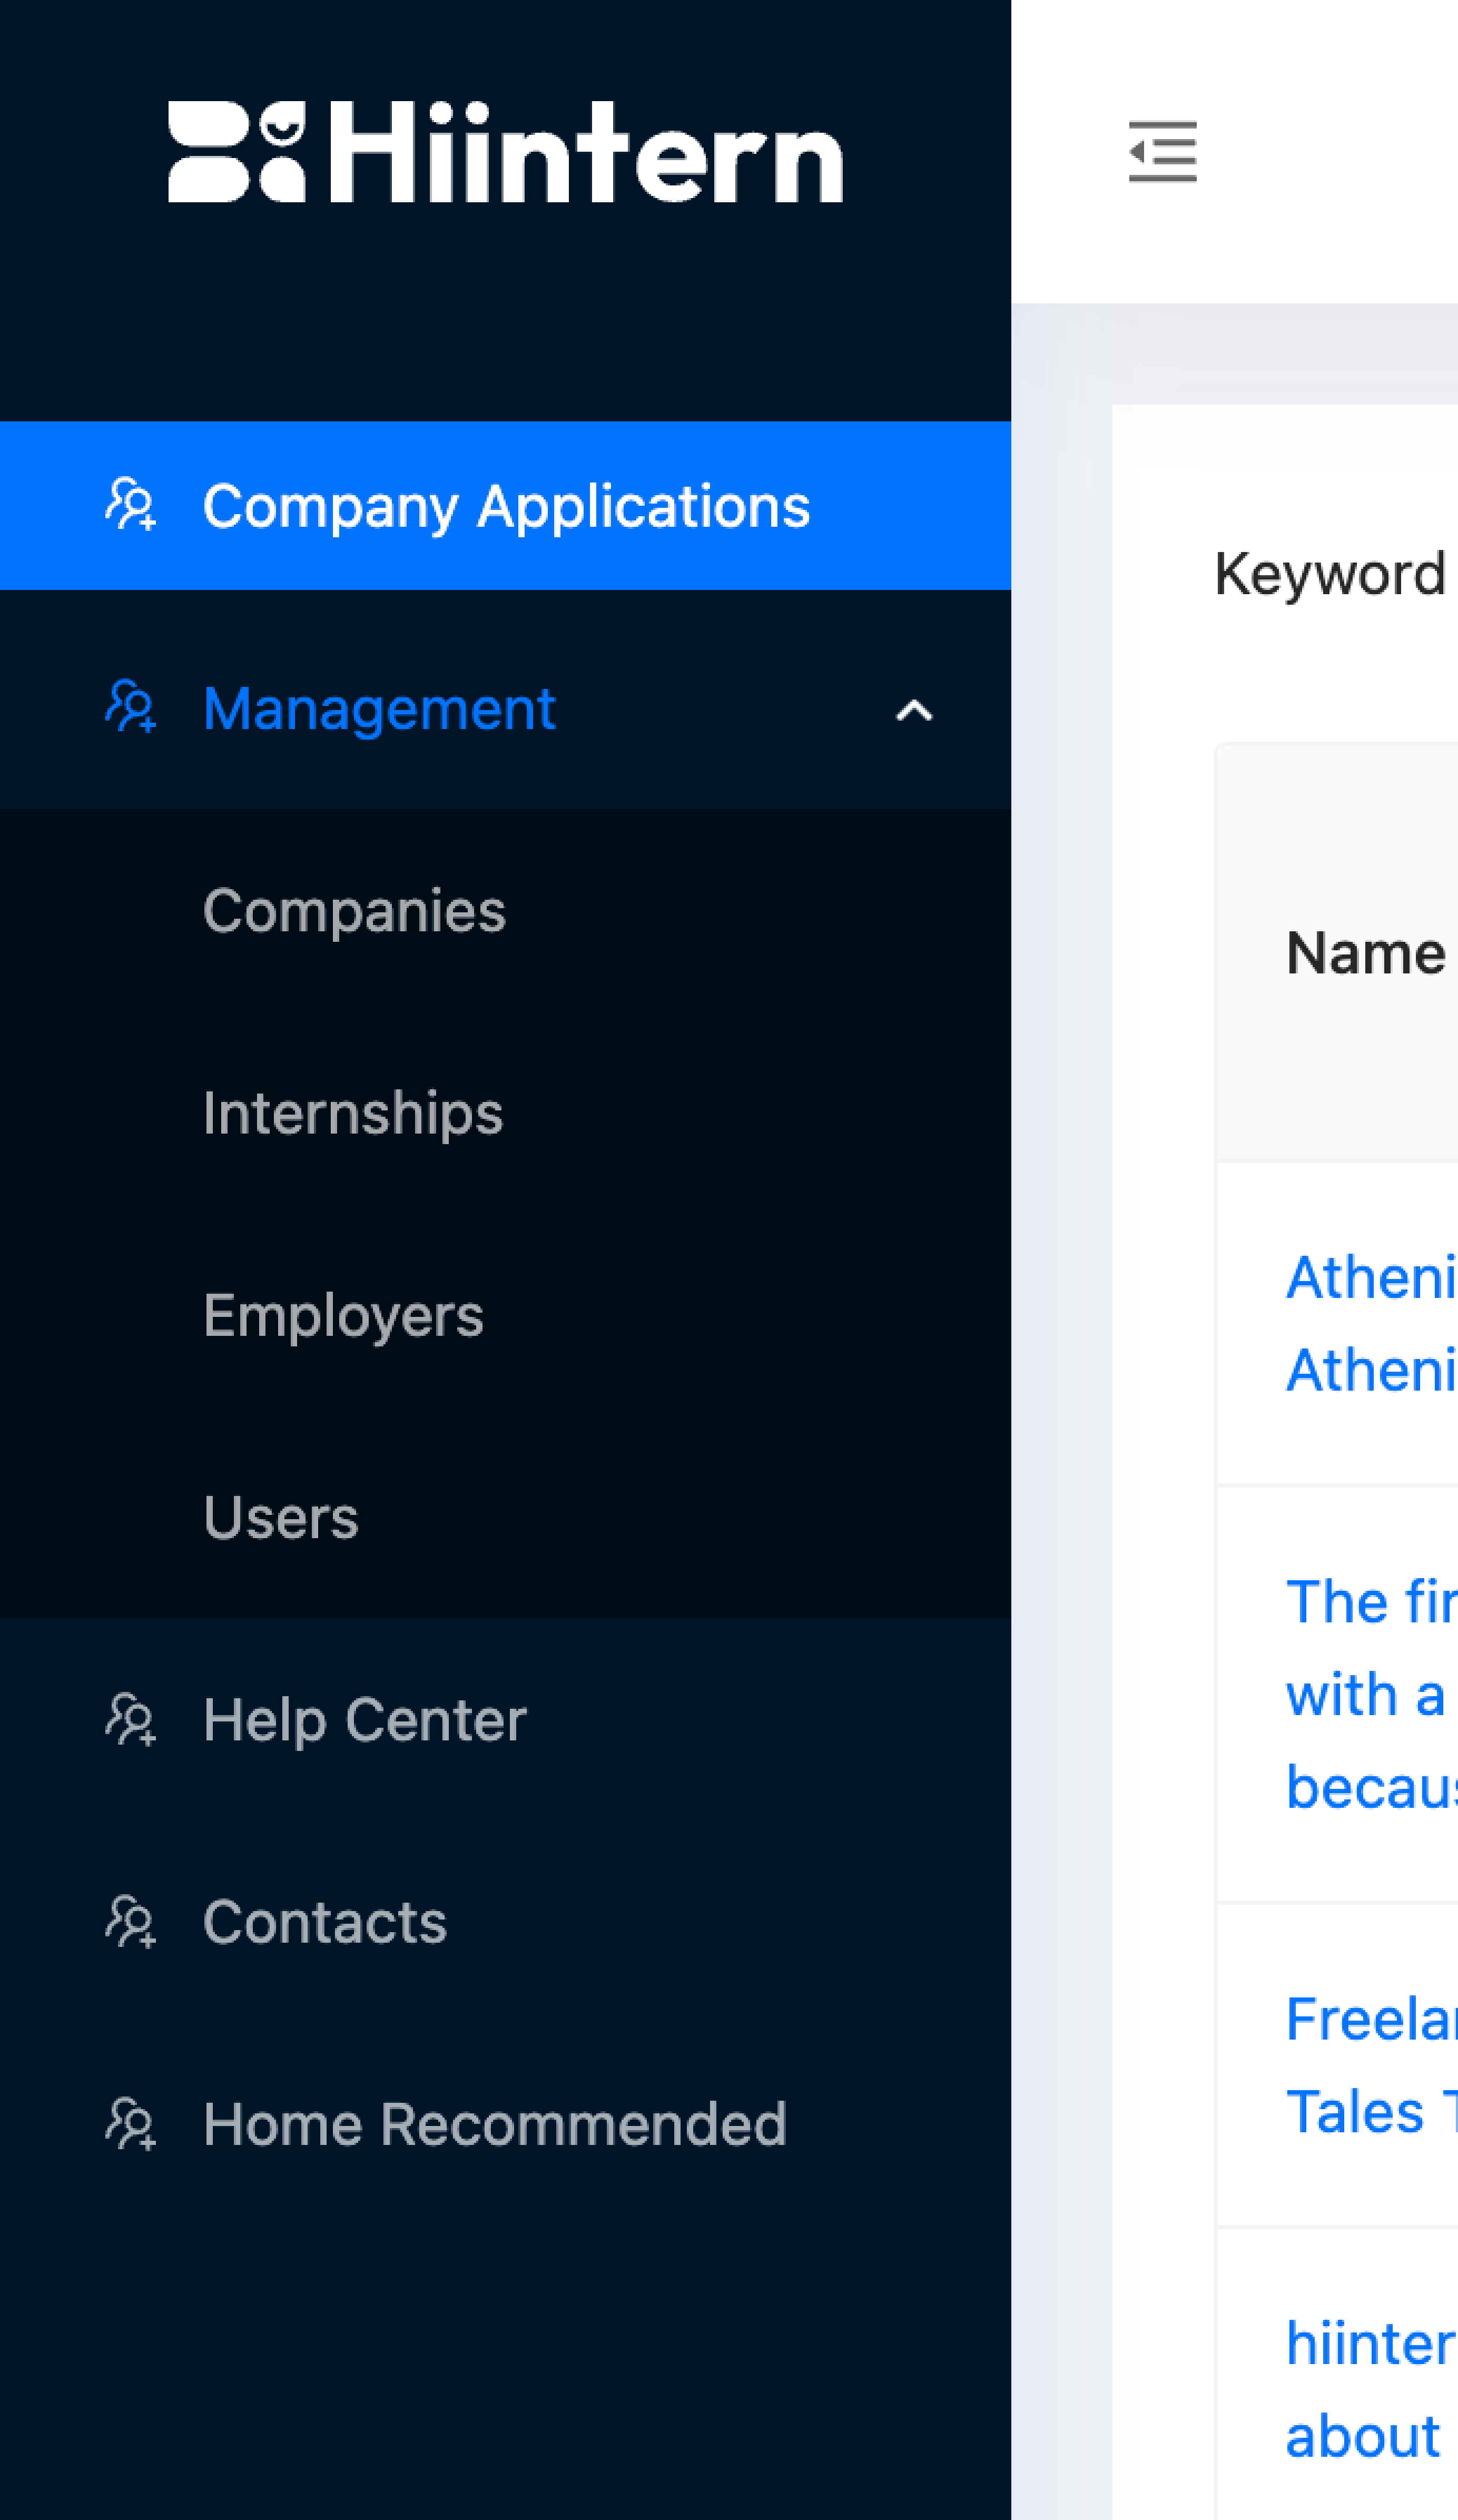Click the Contacts icon
This screenshot has width=1458, height=2520.
pyautogui.click(x=131, y=1921)
